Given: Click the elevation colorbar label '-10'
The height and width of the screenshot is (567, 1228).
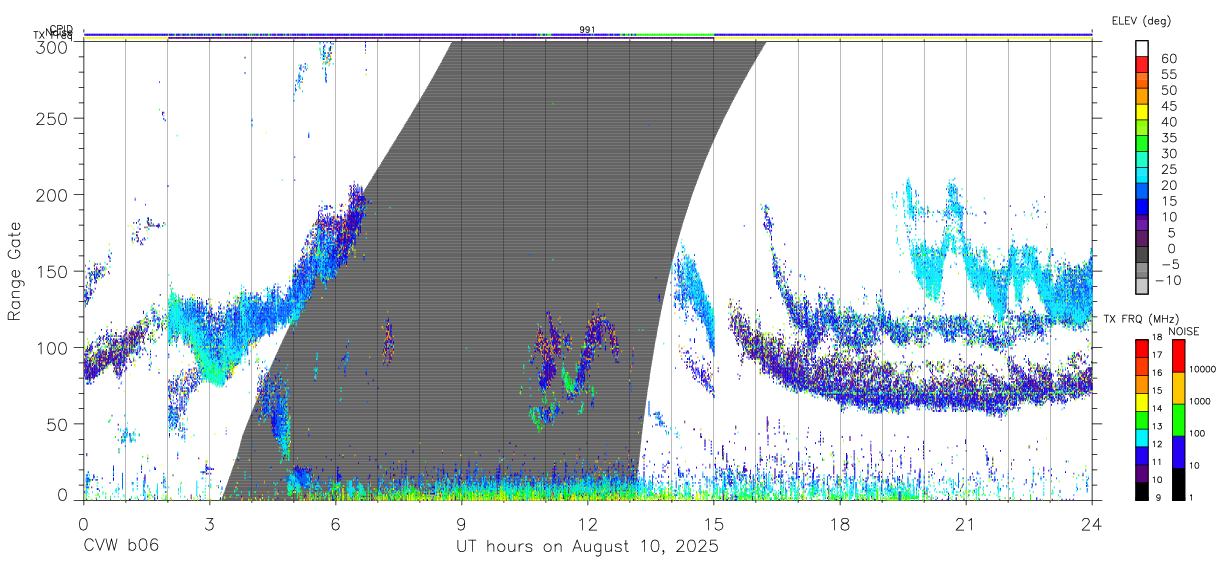Looking at the screenshot, I should (x=1168, y=281).
